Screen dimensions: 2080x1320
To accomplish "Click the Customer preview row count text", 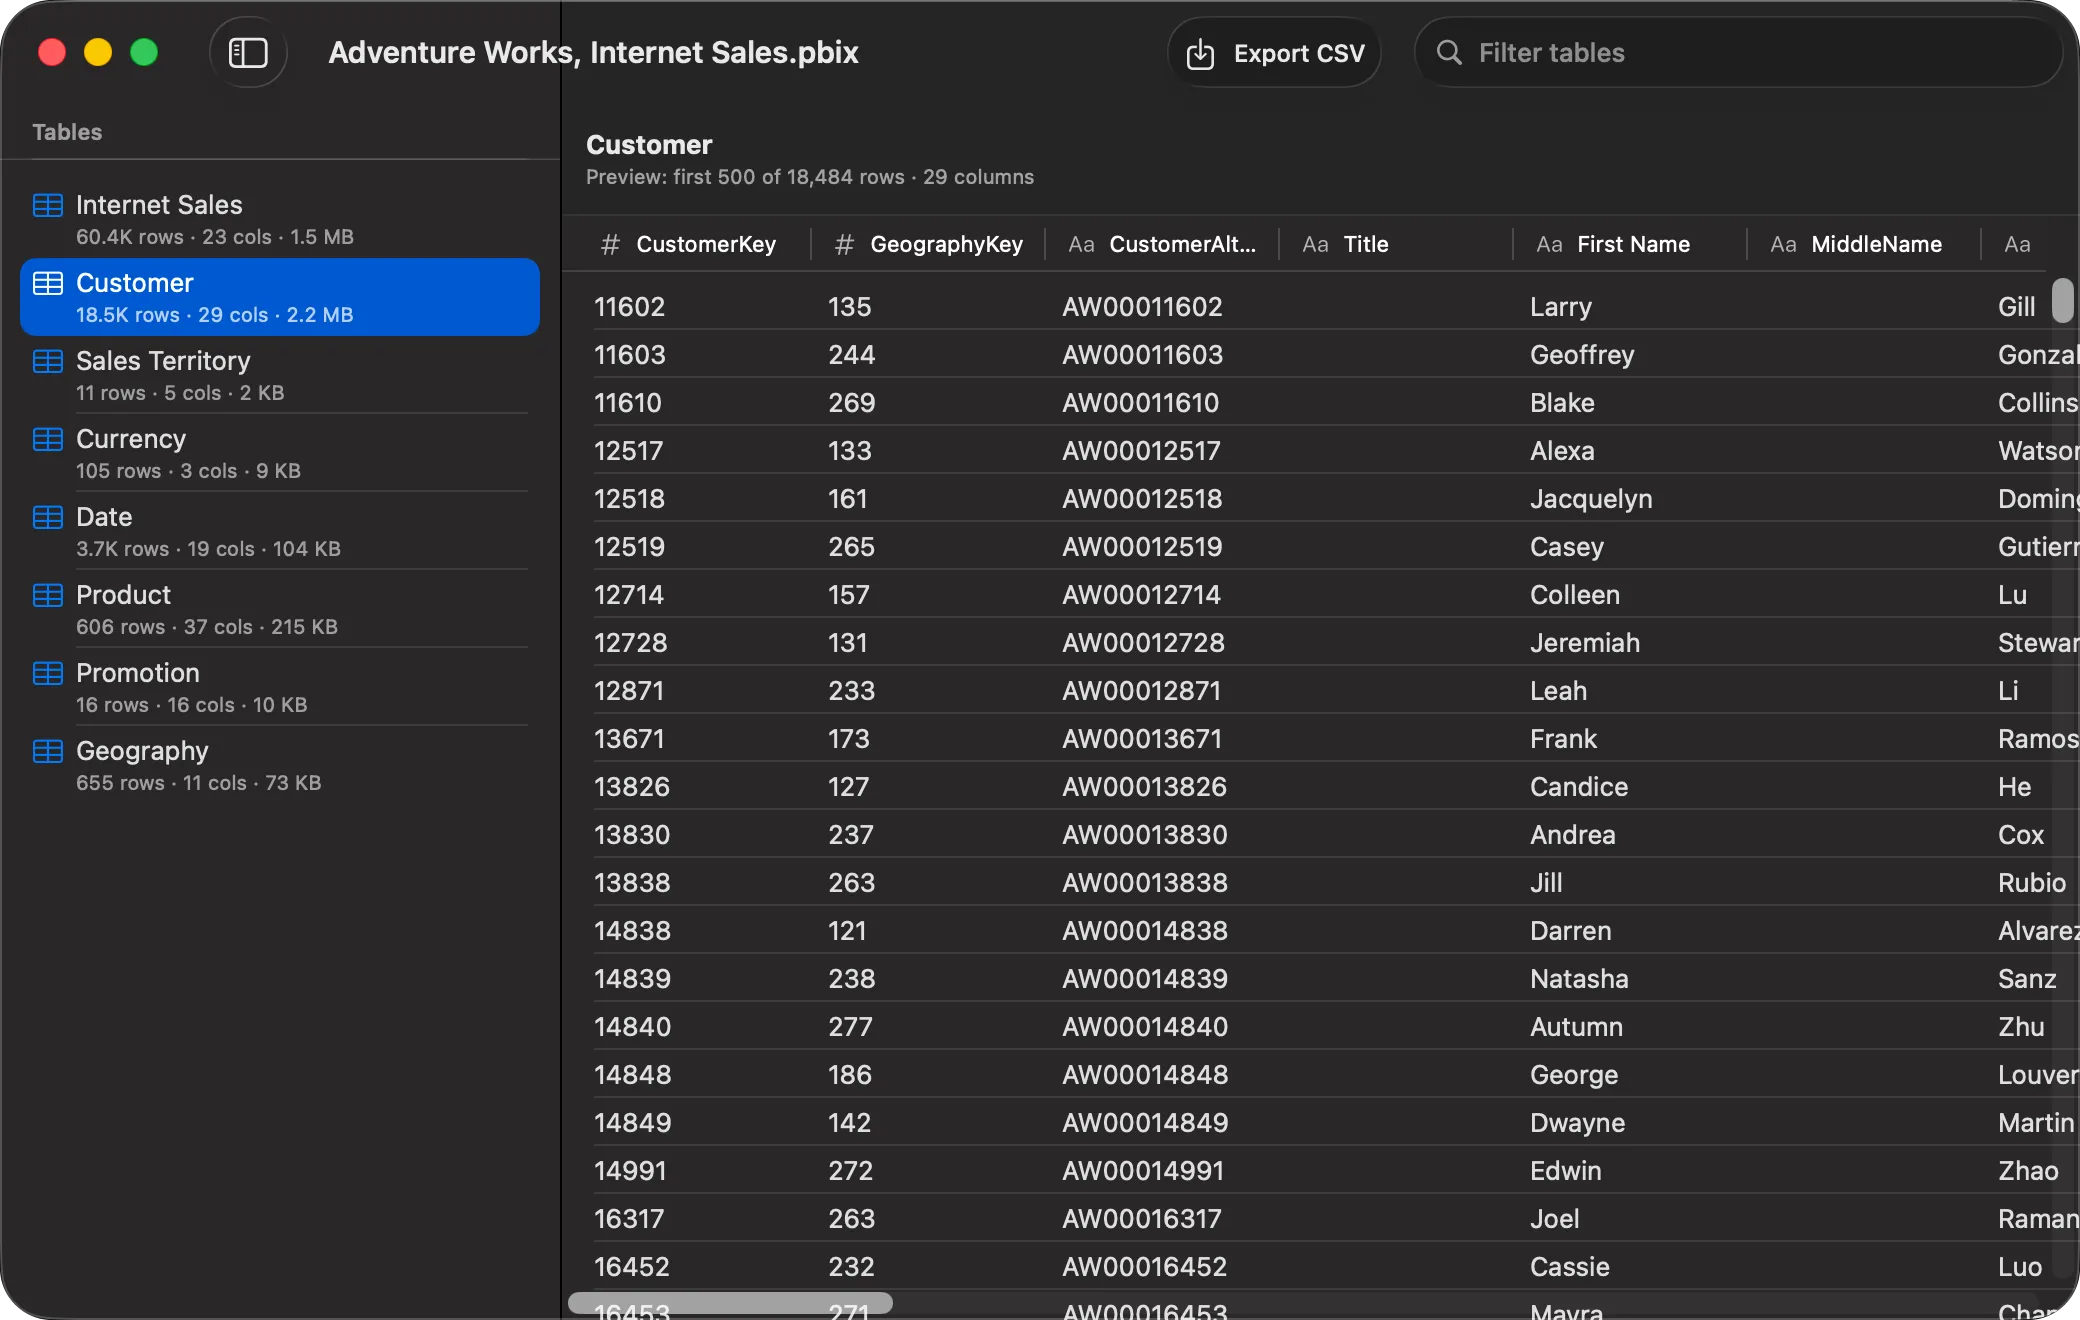I will coord(809,177).
